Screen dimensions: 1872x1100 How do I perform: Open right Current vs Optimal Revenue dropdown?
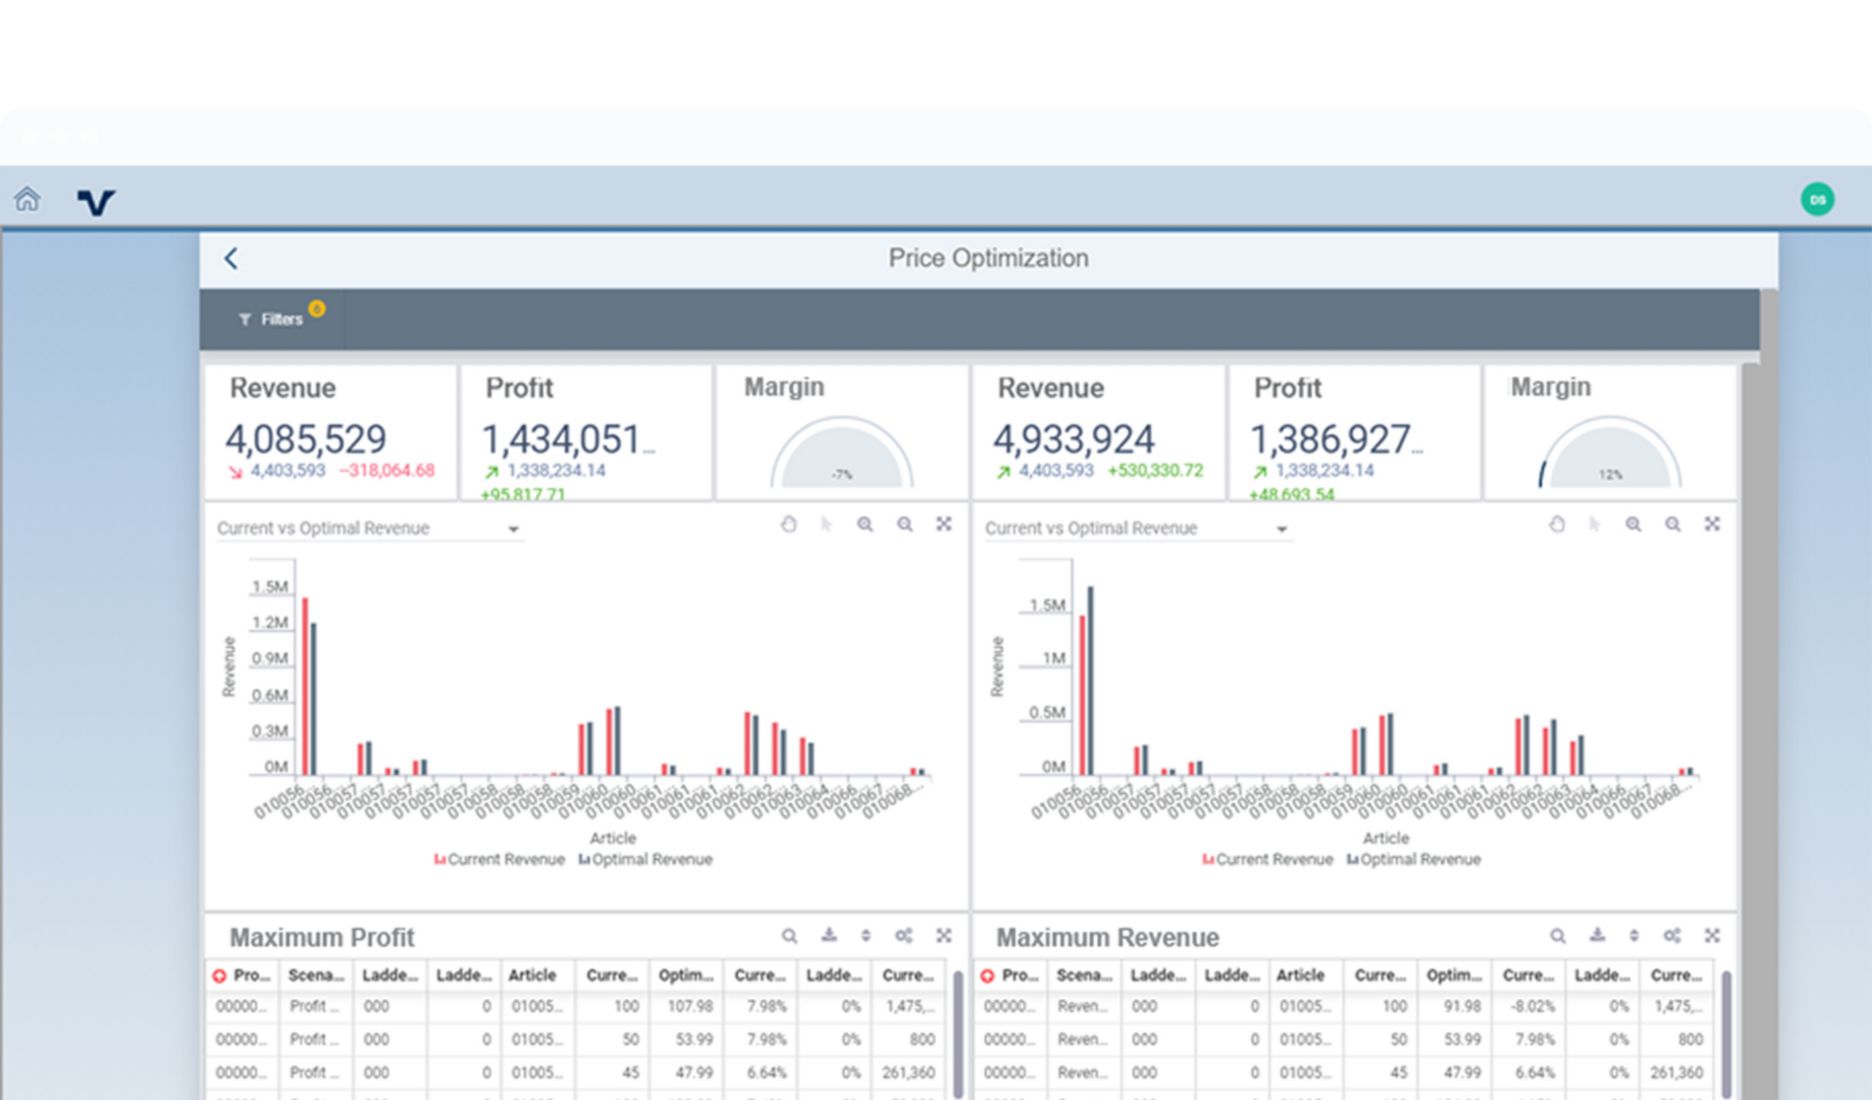[1281, 529]
